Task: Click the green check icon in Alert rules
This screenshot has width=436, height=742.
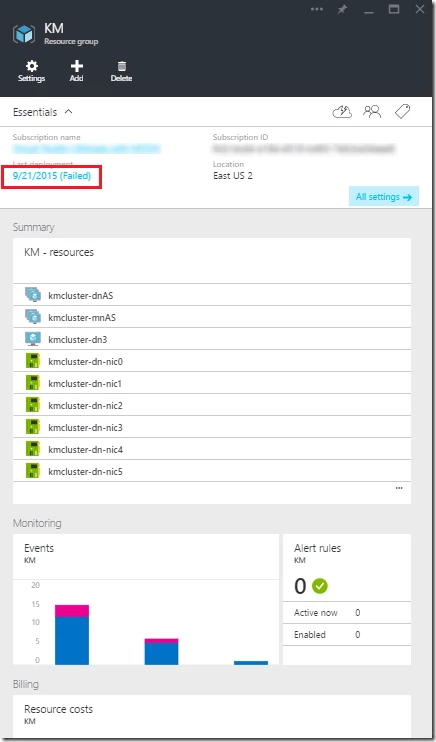Action: pyautogui.click(x=320, y=586)
